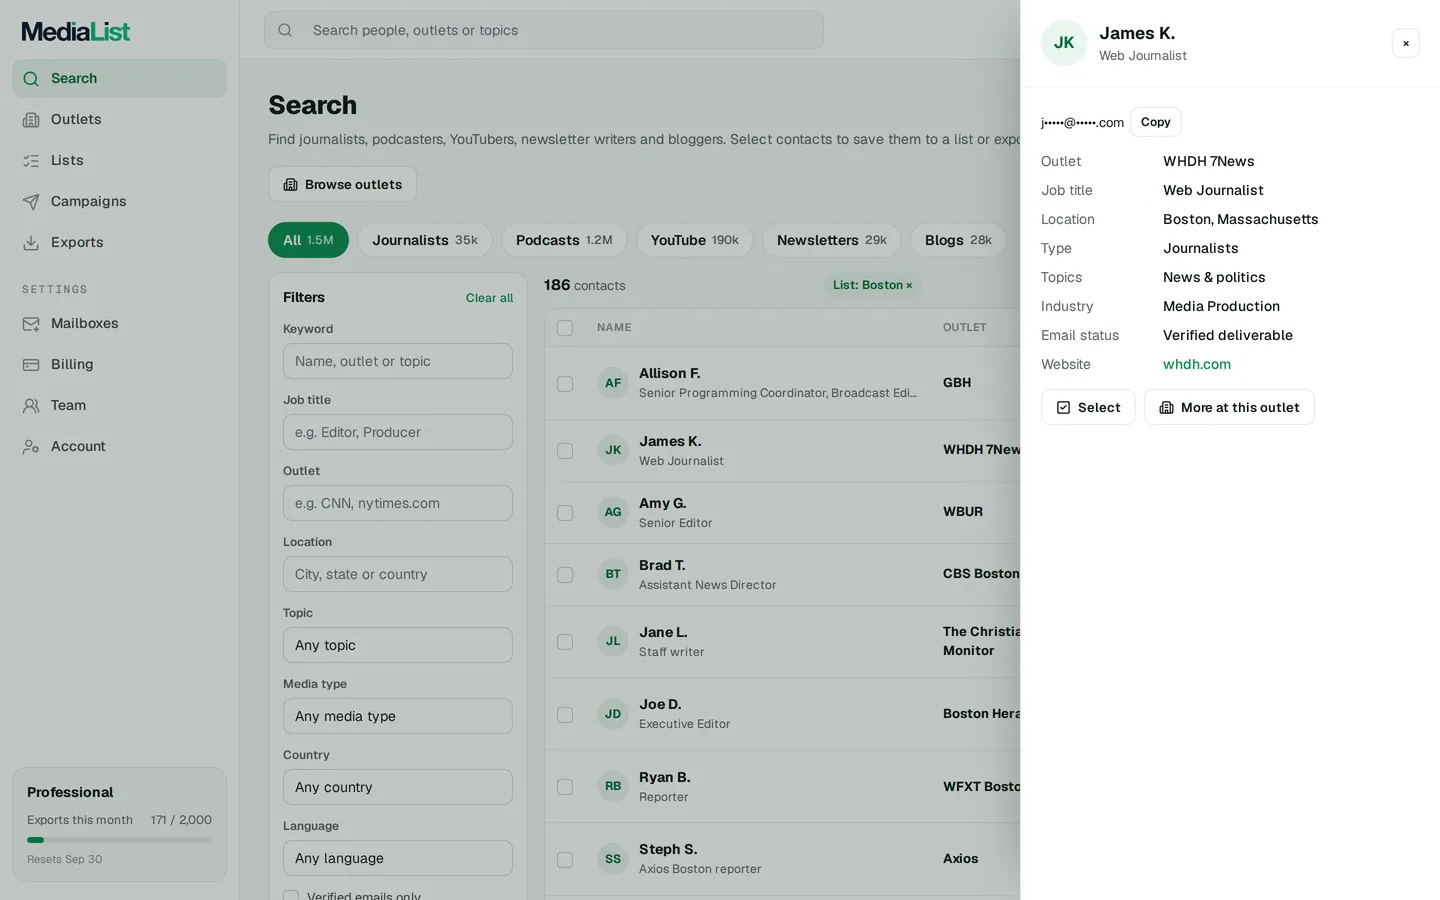Switch to the YouTube tab

[x=695, y=240]
